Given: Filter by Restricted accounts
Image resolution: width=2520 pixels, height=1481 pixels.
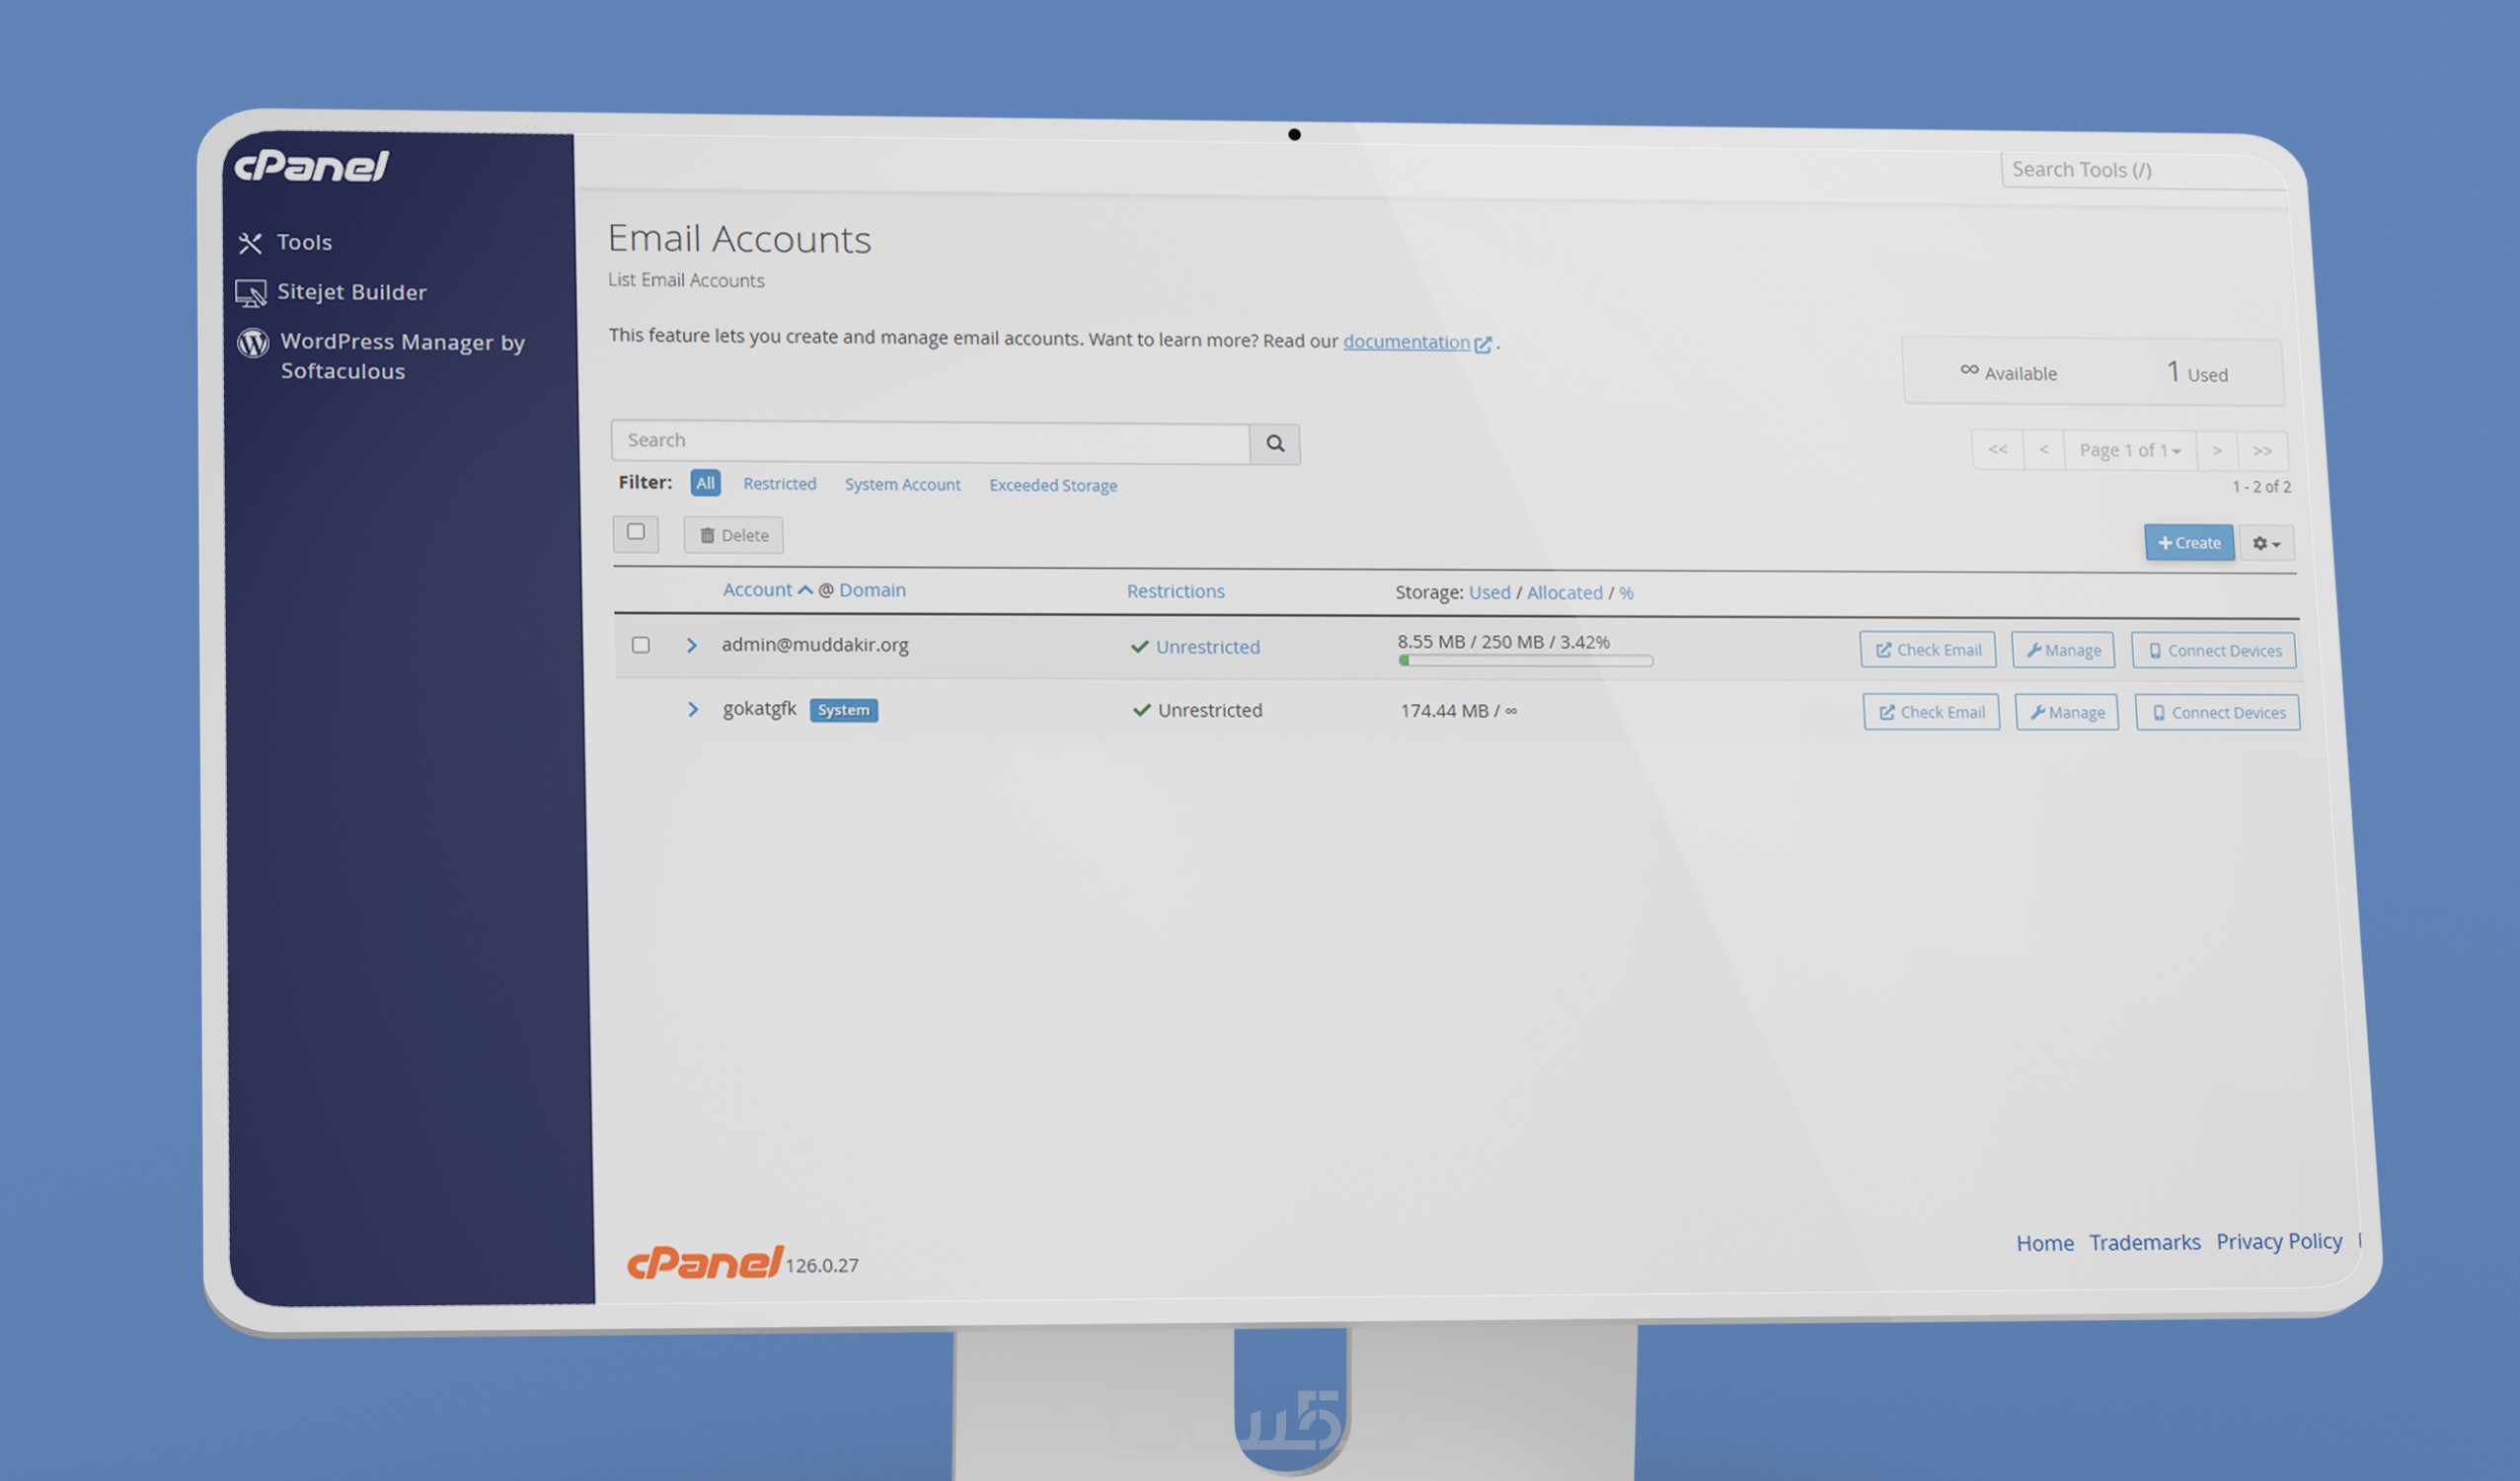Looking at the screenshot, I should (779, 484).
